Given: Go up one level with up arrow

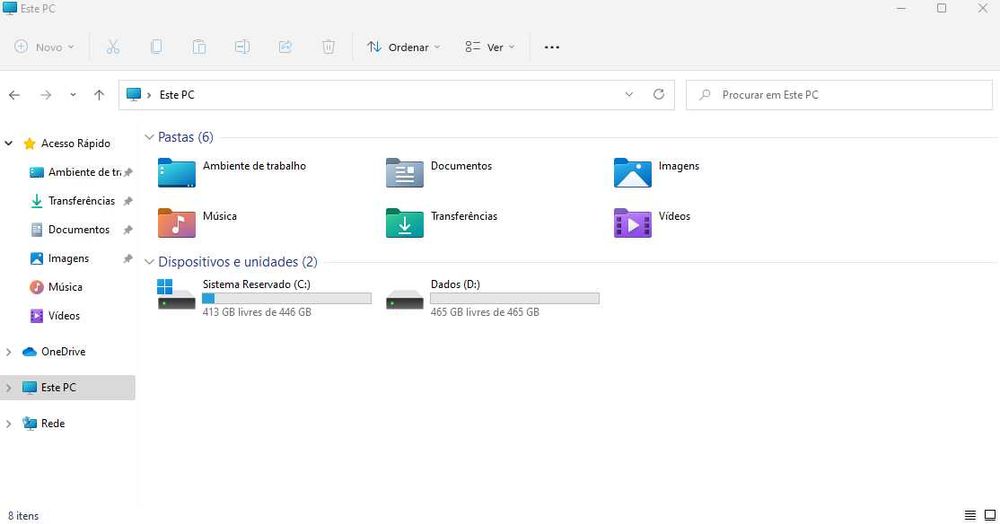Looking at the screenshot, I should coord(99,95).
